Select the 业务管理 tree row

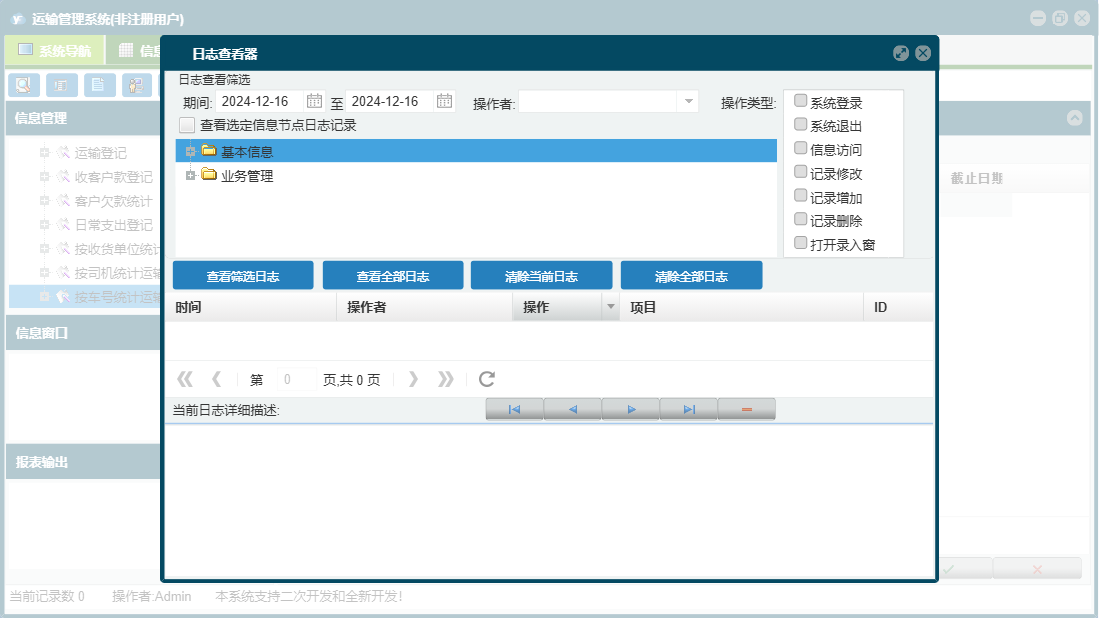(476, 175)
